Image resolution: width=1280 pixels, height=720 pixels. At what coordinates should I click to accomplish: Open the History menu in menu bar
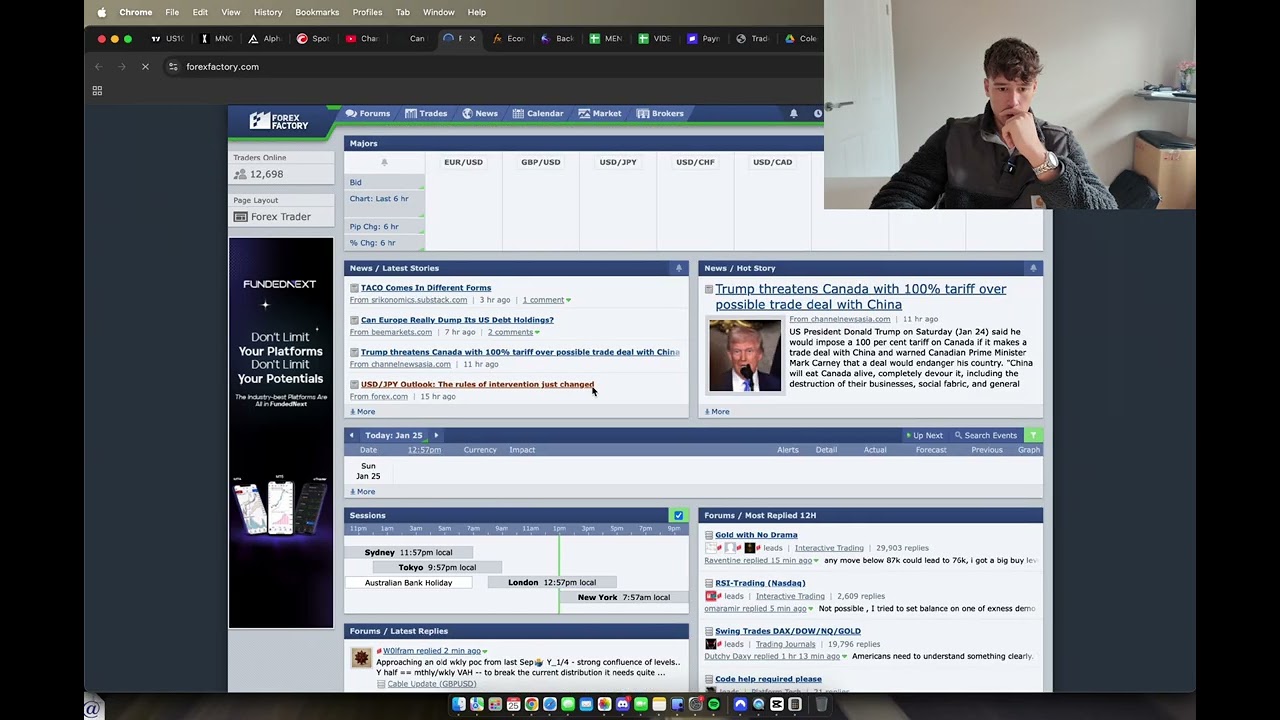pos(268,12)
